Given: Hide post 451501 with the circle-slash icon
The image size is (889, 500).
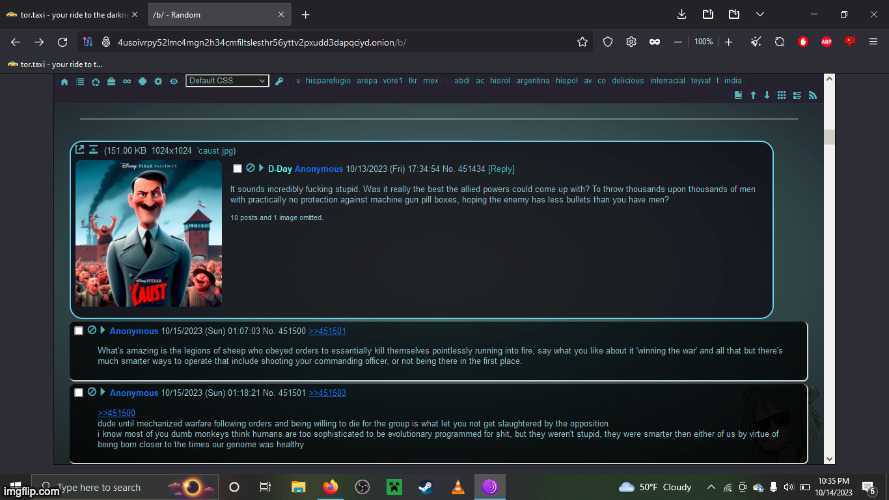Looking at the screenshot, I should [92, 392].
